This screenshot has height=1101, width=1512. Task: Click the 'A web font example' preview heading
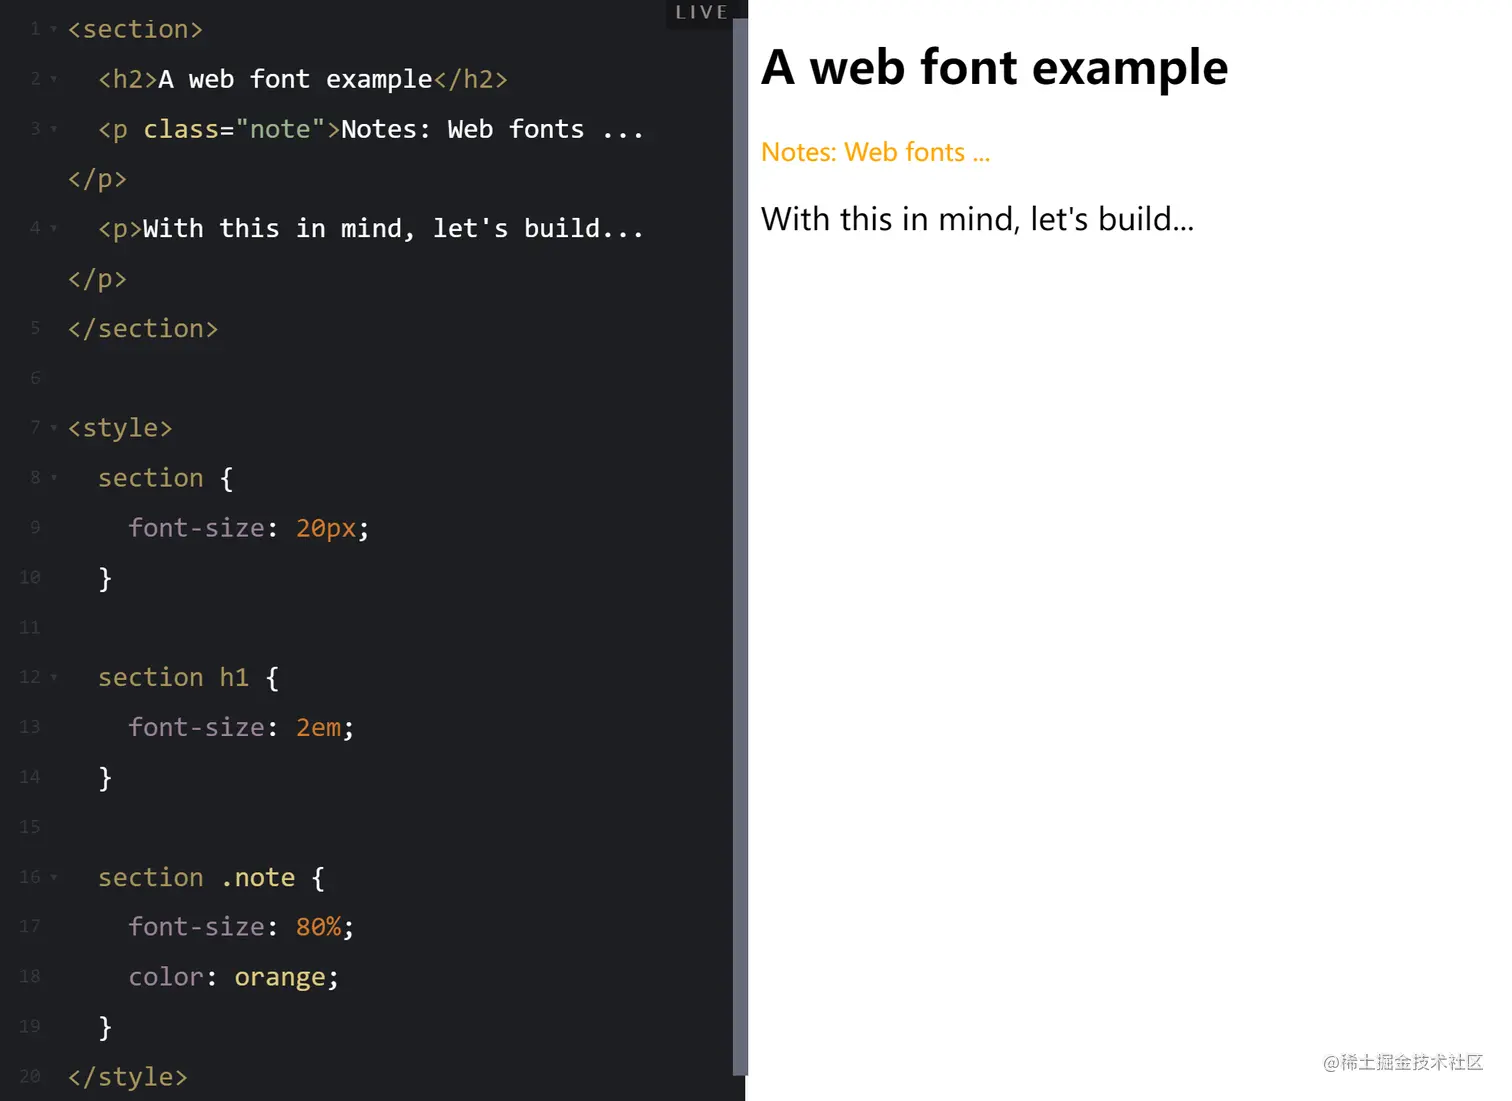(x=994, y=68)
